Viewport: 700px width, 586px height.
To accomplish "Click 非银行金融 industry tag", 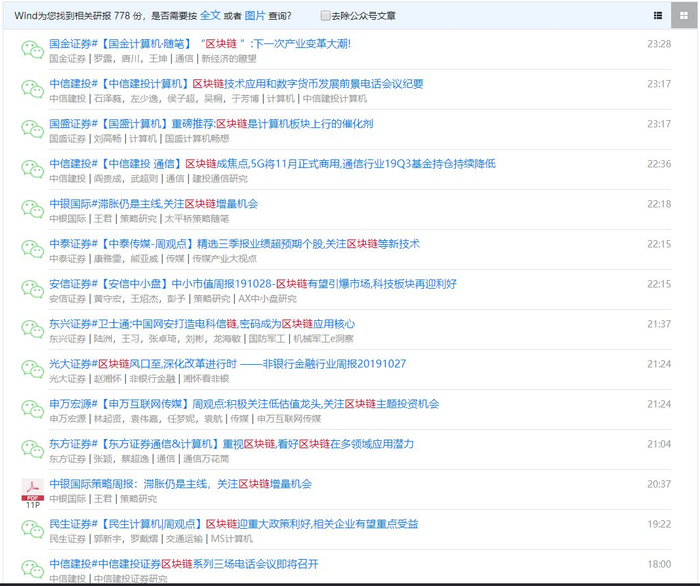I will point(152,379).
